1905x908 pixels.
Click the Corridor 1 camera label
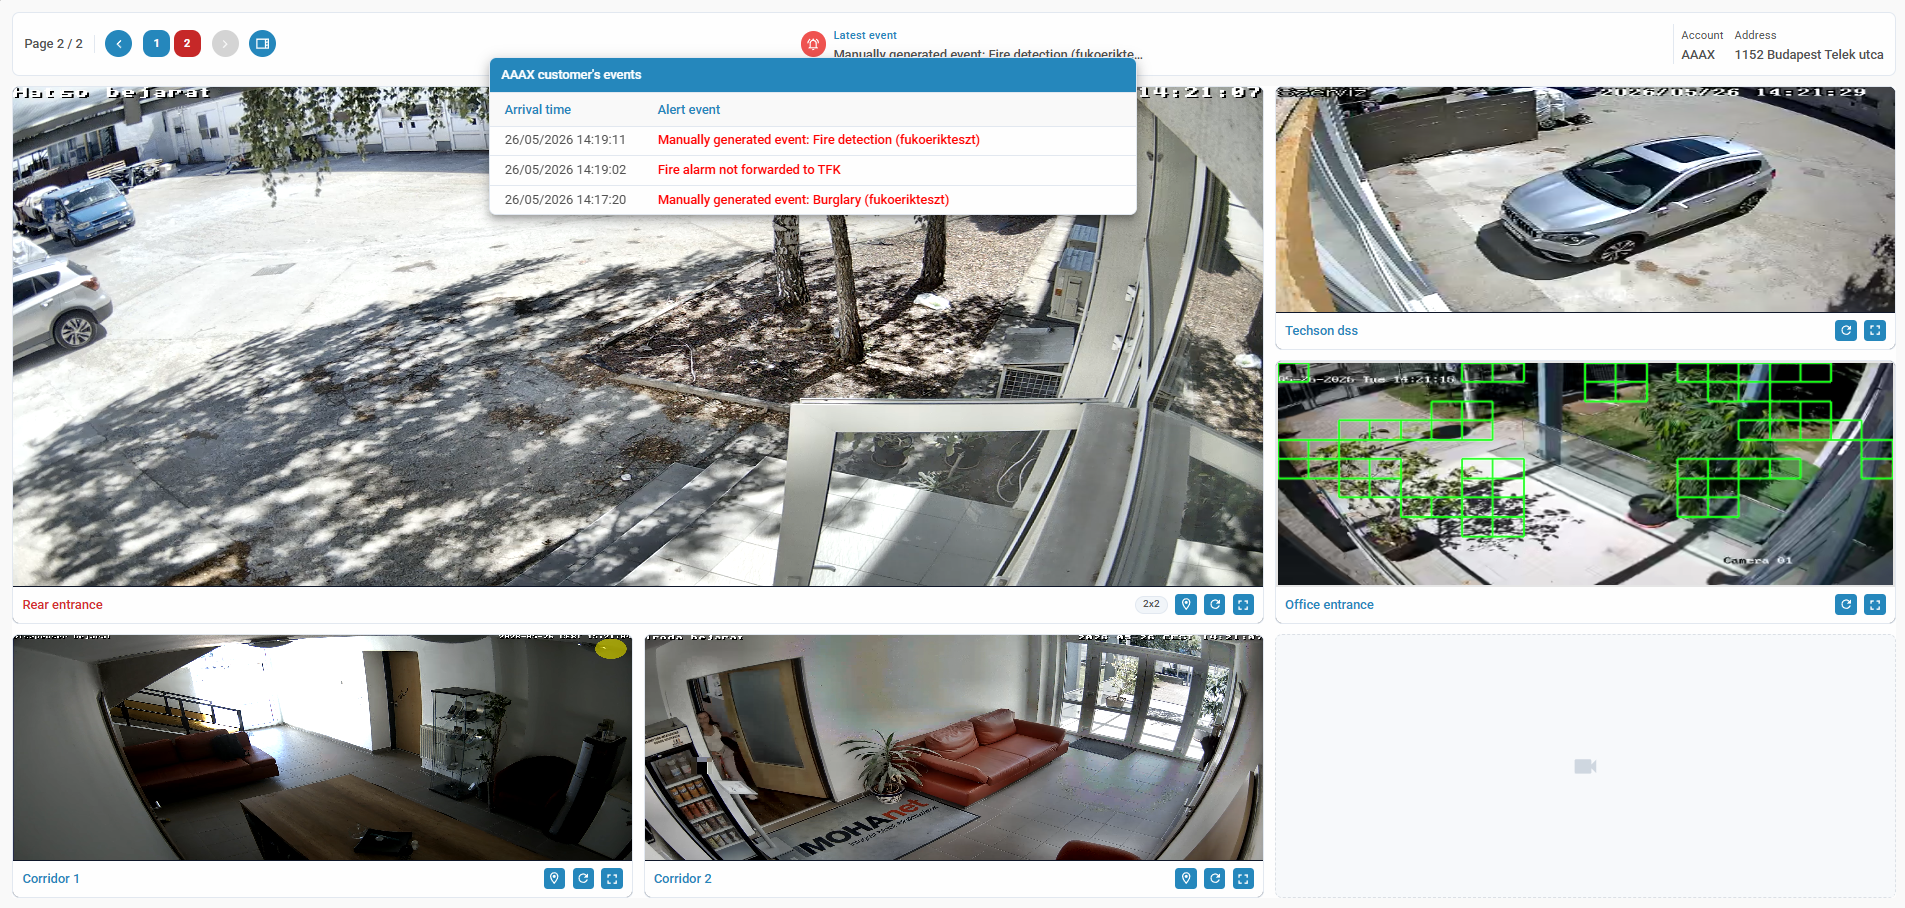(x=51, y=879)
